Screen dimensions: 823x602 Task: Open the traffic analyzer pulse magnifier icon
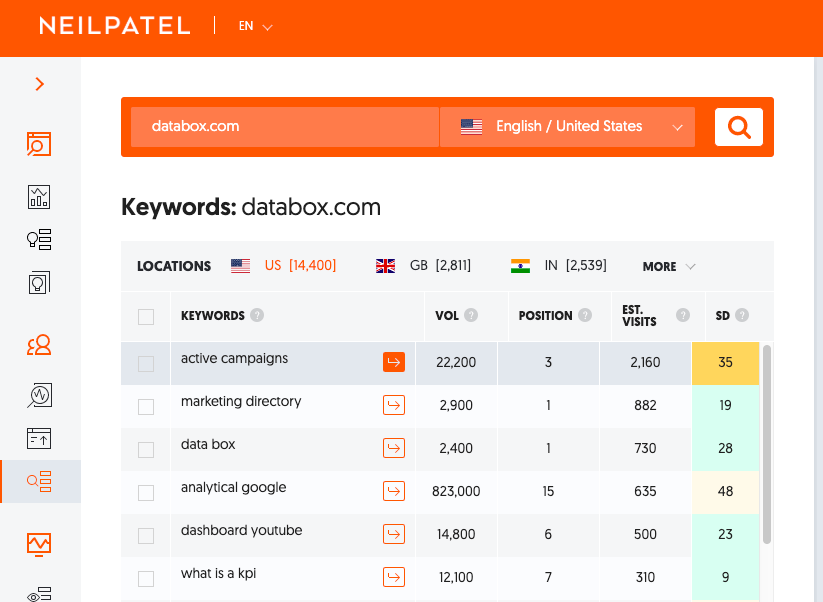39,395
